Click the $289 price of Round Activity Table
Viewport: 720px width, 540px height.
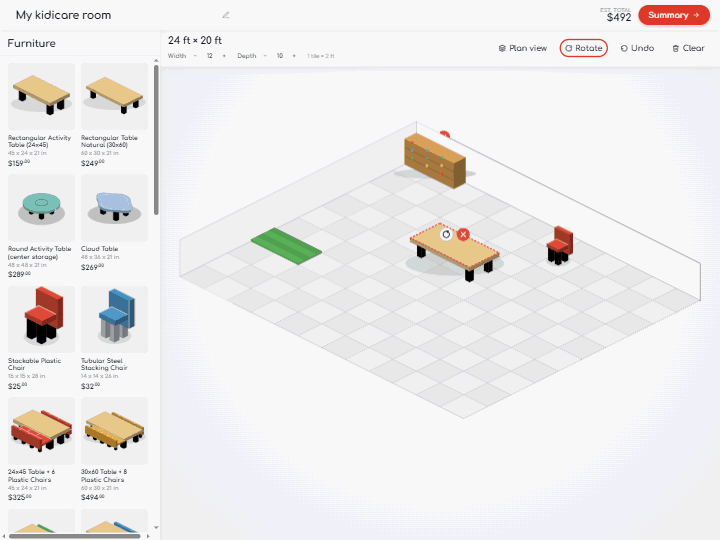(19, 274)
